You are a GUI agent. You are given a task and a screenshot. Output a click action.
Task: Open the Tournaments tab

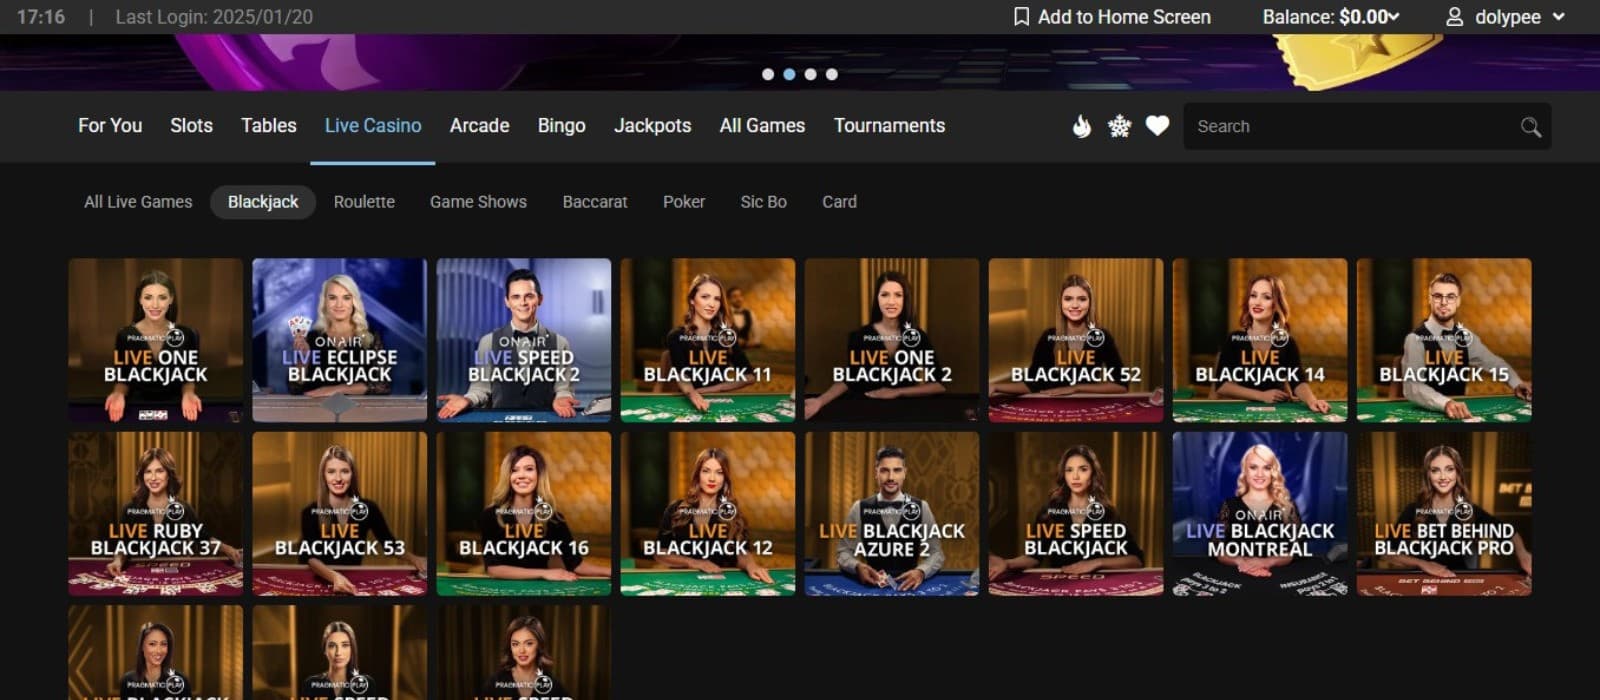pyautogui.click(x=889, y=126)
